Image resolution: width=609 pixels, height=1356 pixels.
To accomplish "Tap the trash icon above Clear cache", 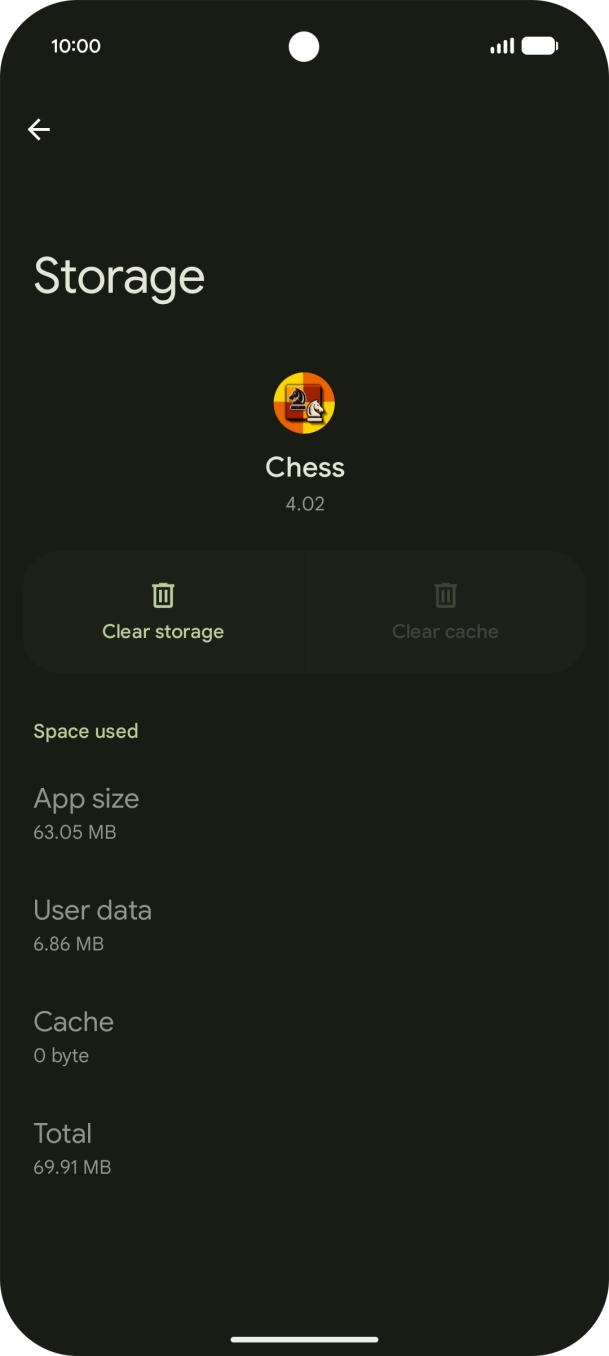I will click(x=445, y=595).
